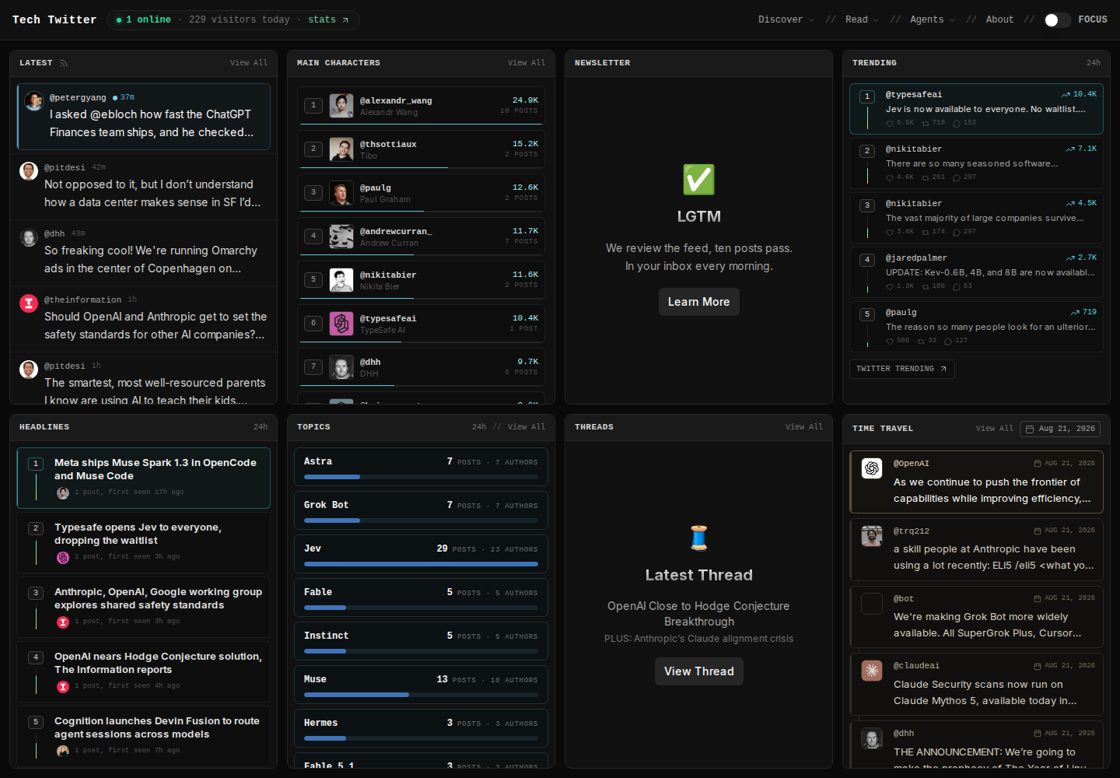The width and height of the screenshot is (1120, 778).
Task: Click the thread spool icon
Action: pos(699,537)
